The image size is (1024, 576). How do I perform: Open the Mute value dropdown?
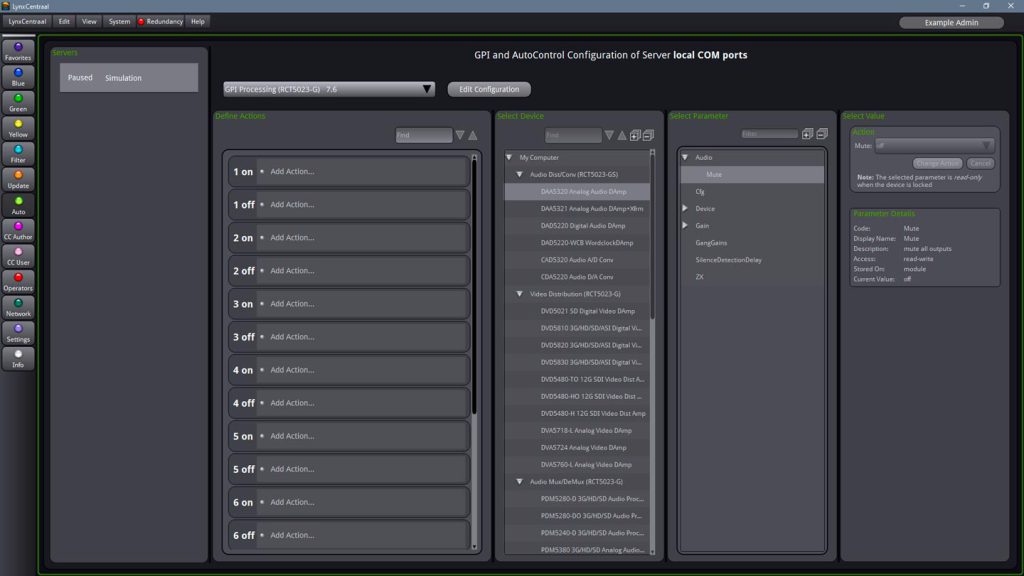tap(934, 146)
